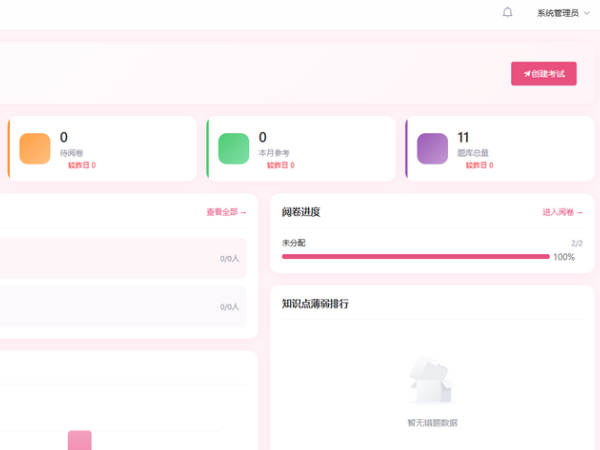Click the 知识点薄弱排行 panel title
The height and width of the screenshot is (450, 600).
[x=315, y=304]
